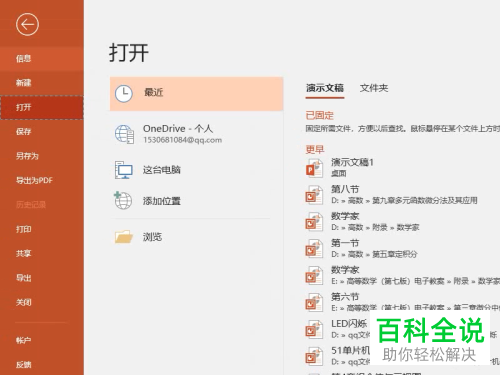The image size is (500, 375).
Task: Click 导出 in the sidebar
Action: (42, 278)
